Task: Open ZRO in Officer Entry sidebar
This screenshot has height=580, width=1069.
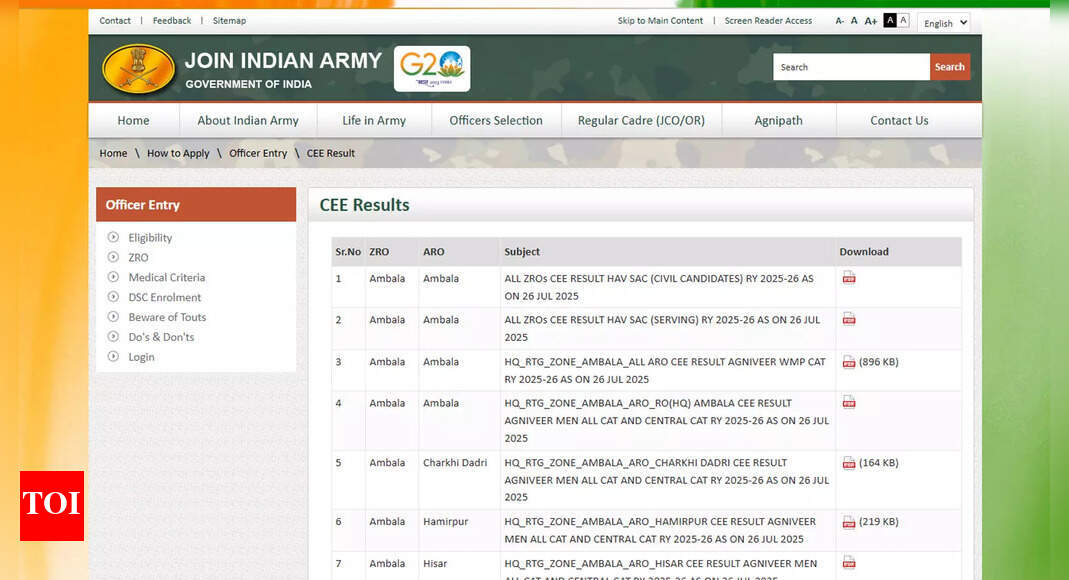Action: (x=138, y=257)
